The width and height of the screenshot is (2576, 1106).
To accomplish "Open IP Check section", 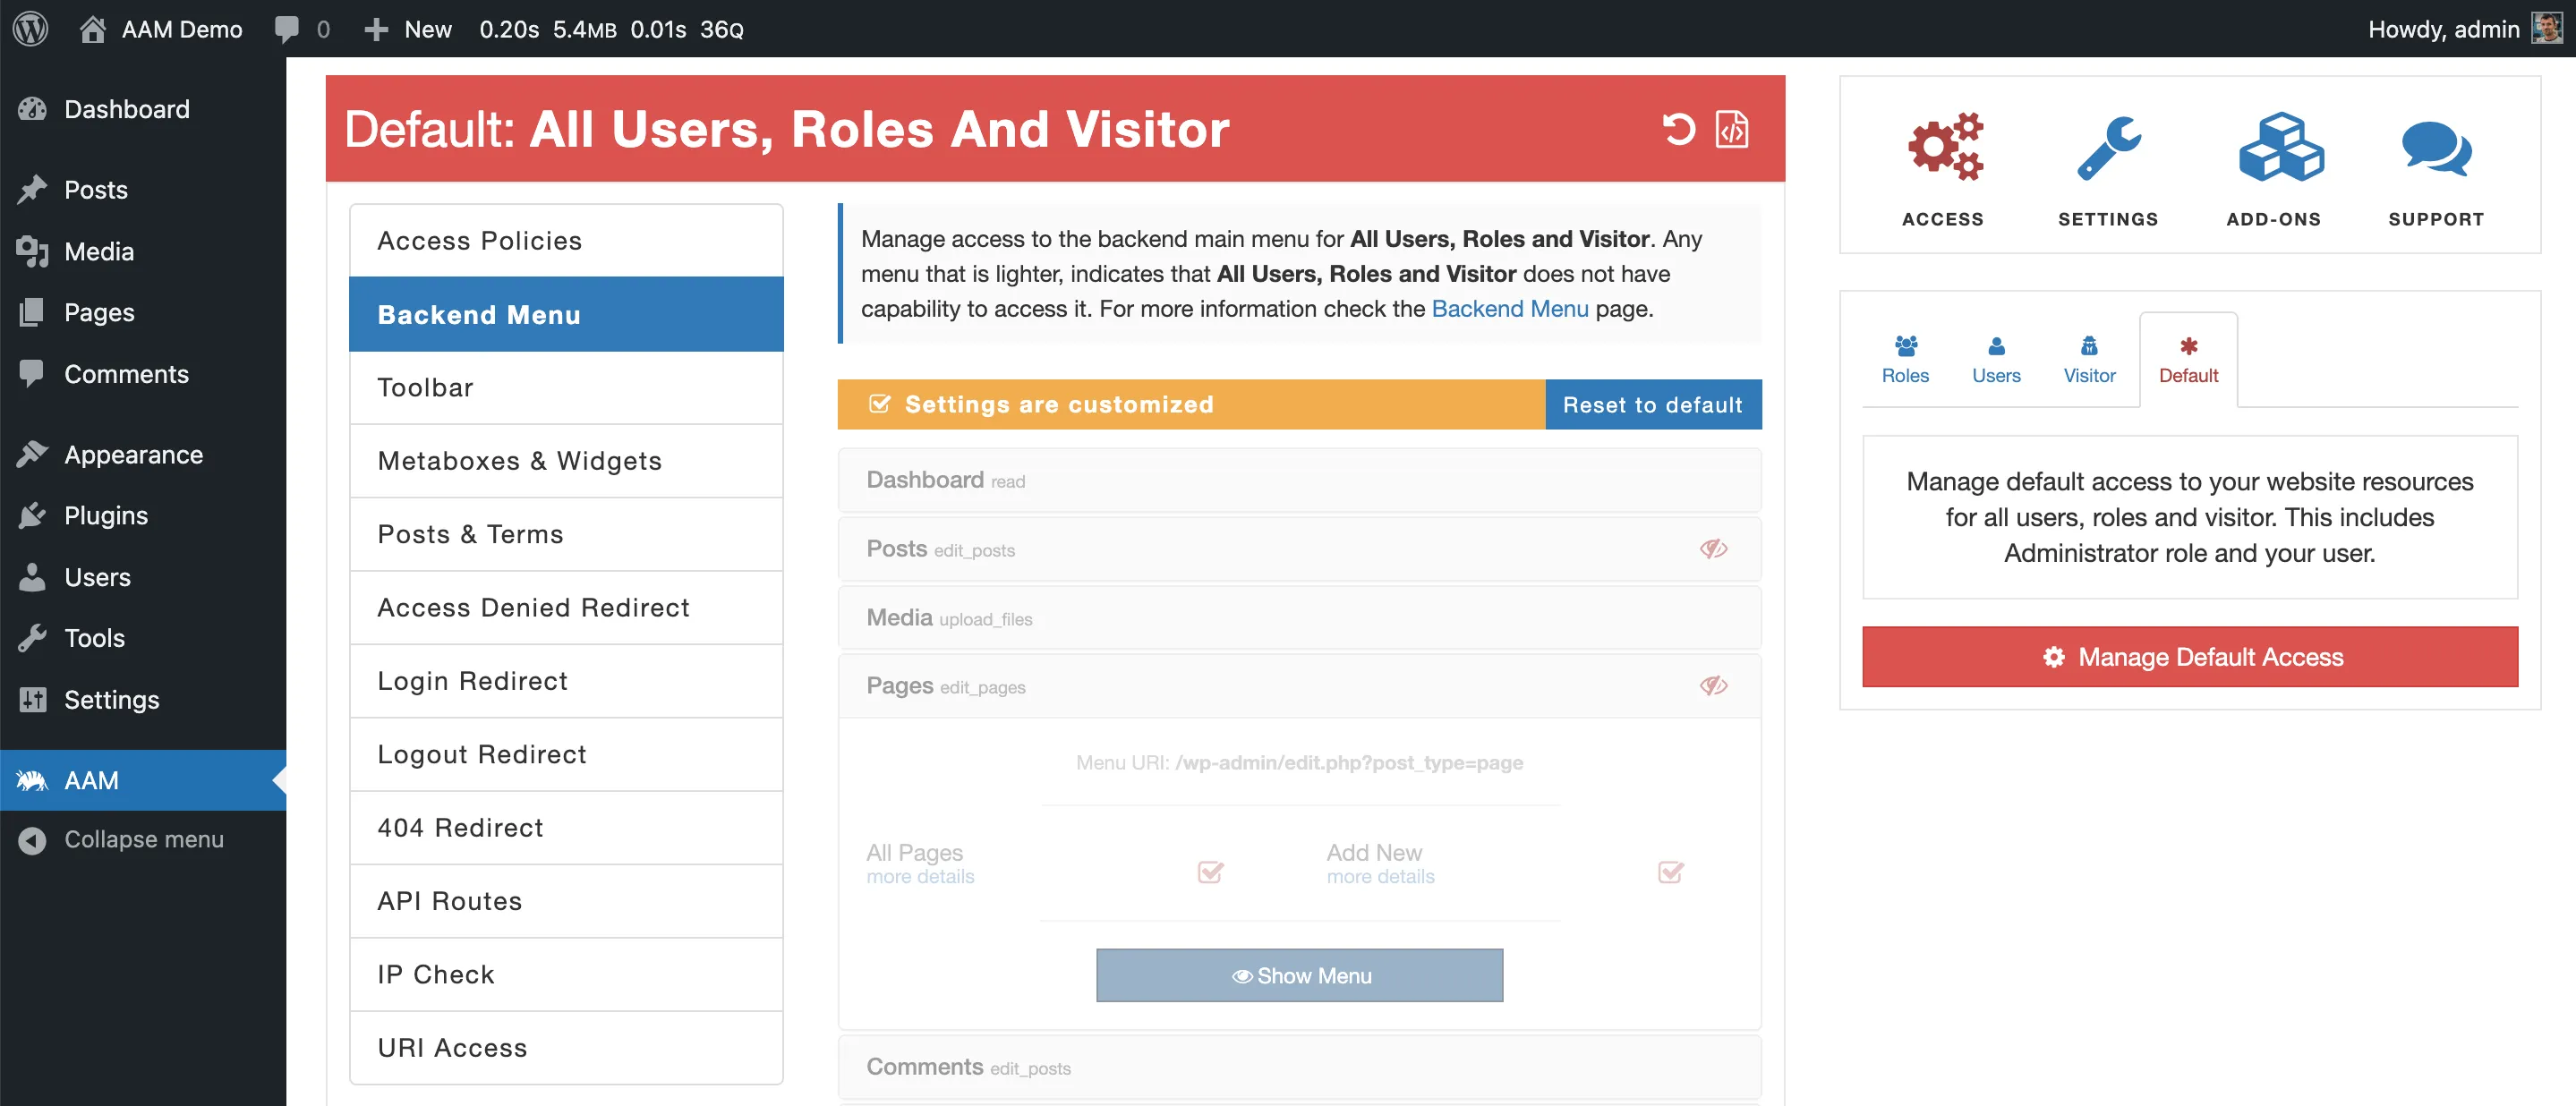I will coord(566,974).
